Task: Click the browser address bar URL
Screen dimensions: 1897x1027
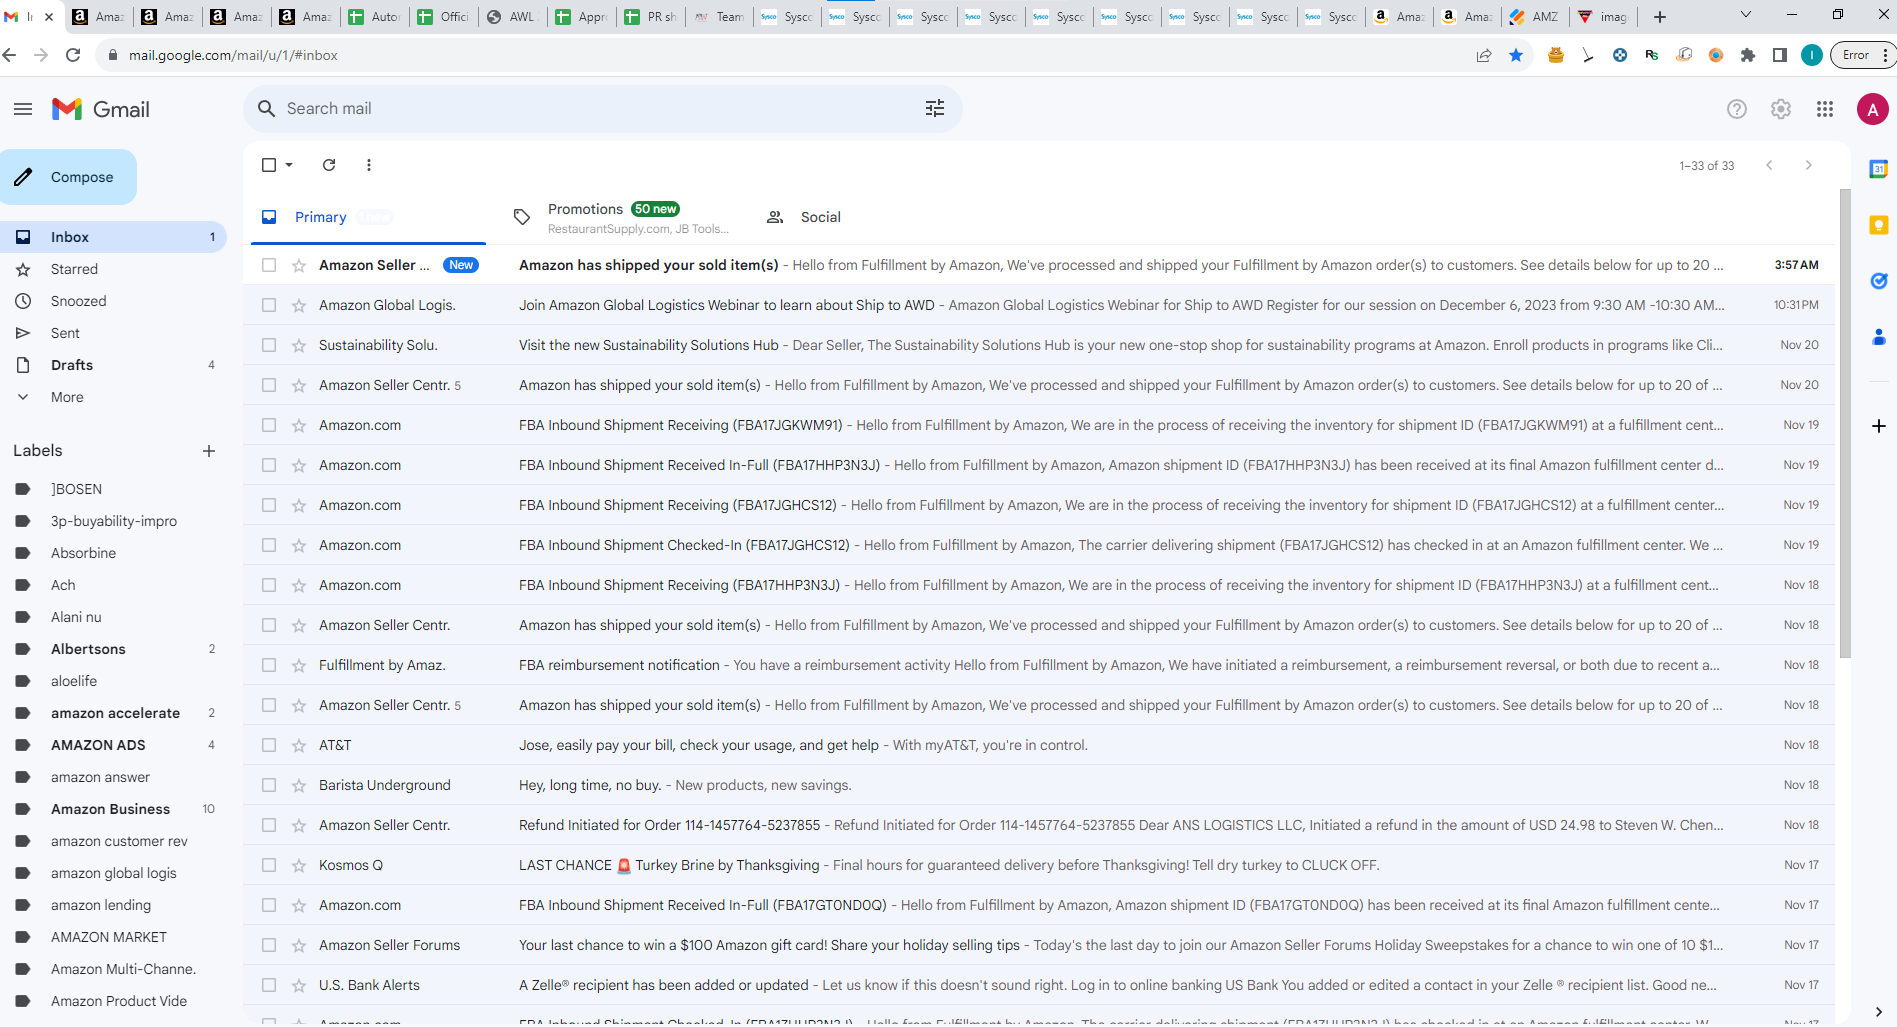Action: point(233,55)
